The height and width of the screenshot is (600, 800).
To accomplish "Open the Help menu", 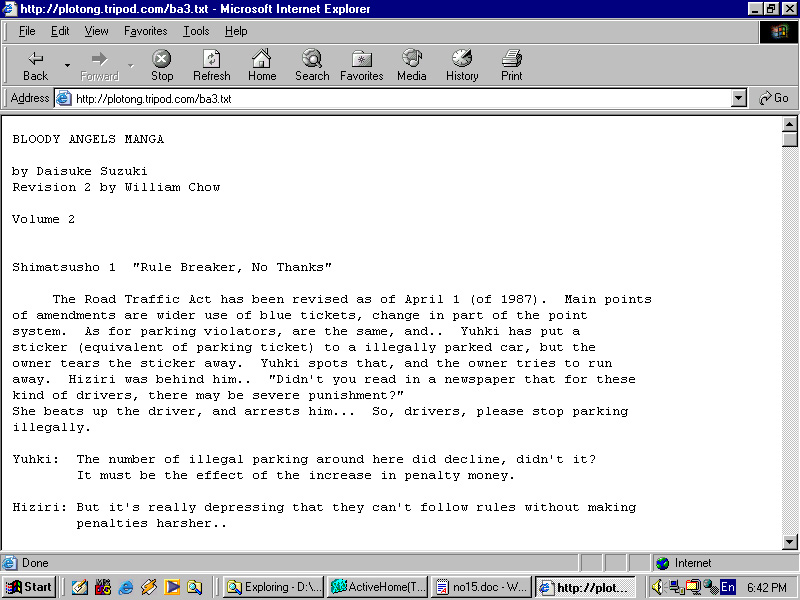I will [x=236, y=31].
